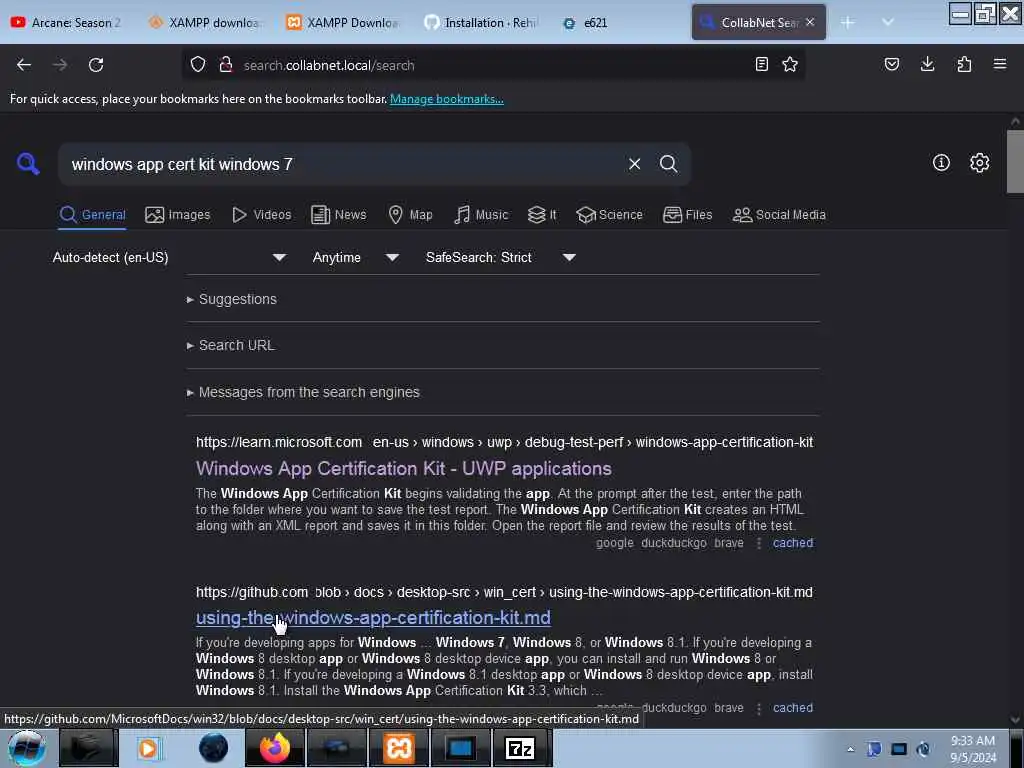1024x768 pixels.
Task: Select the Map search category
Action: pyautogui.click(x=410, y=215)
